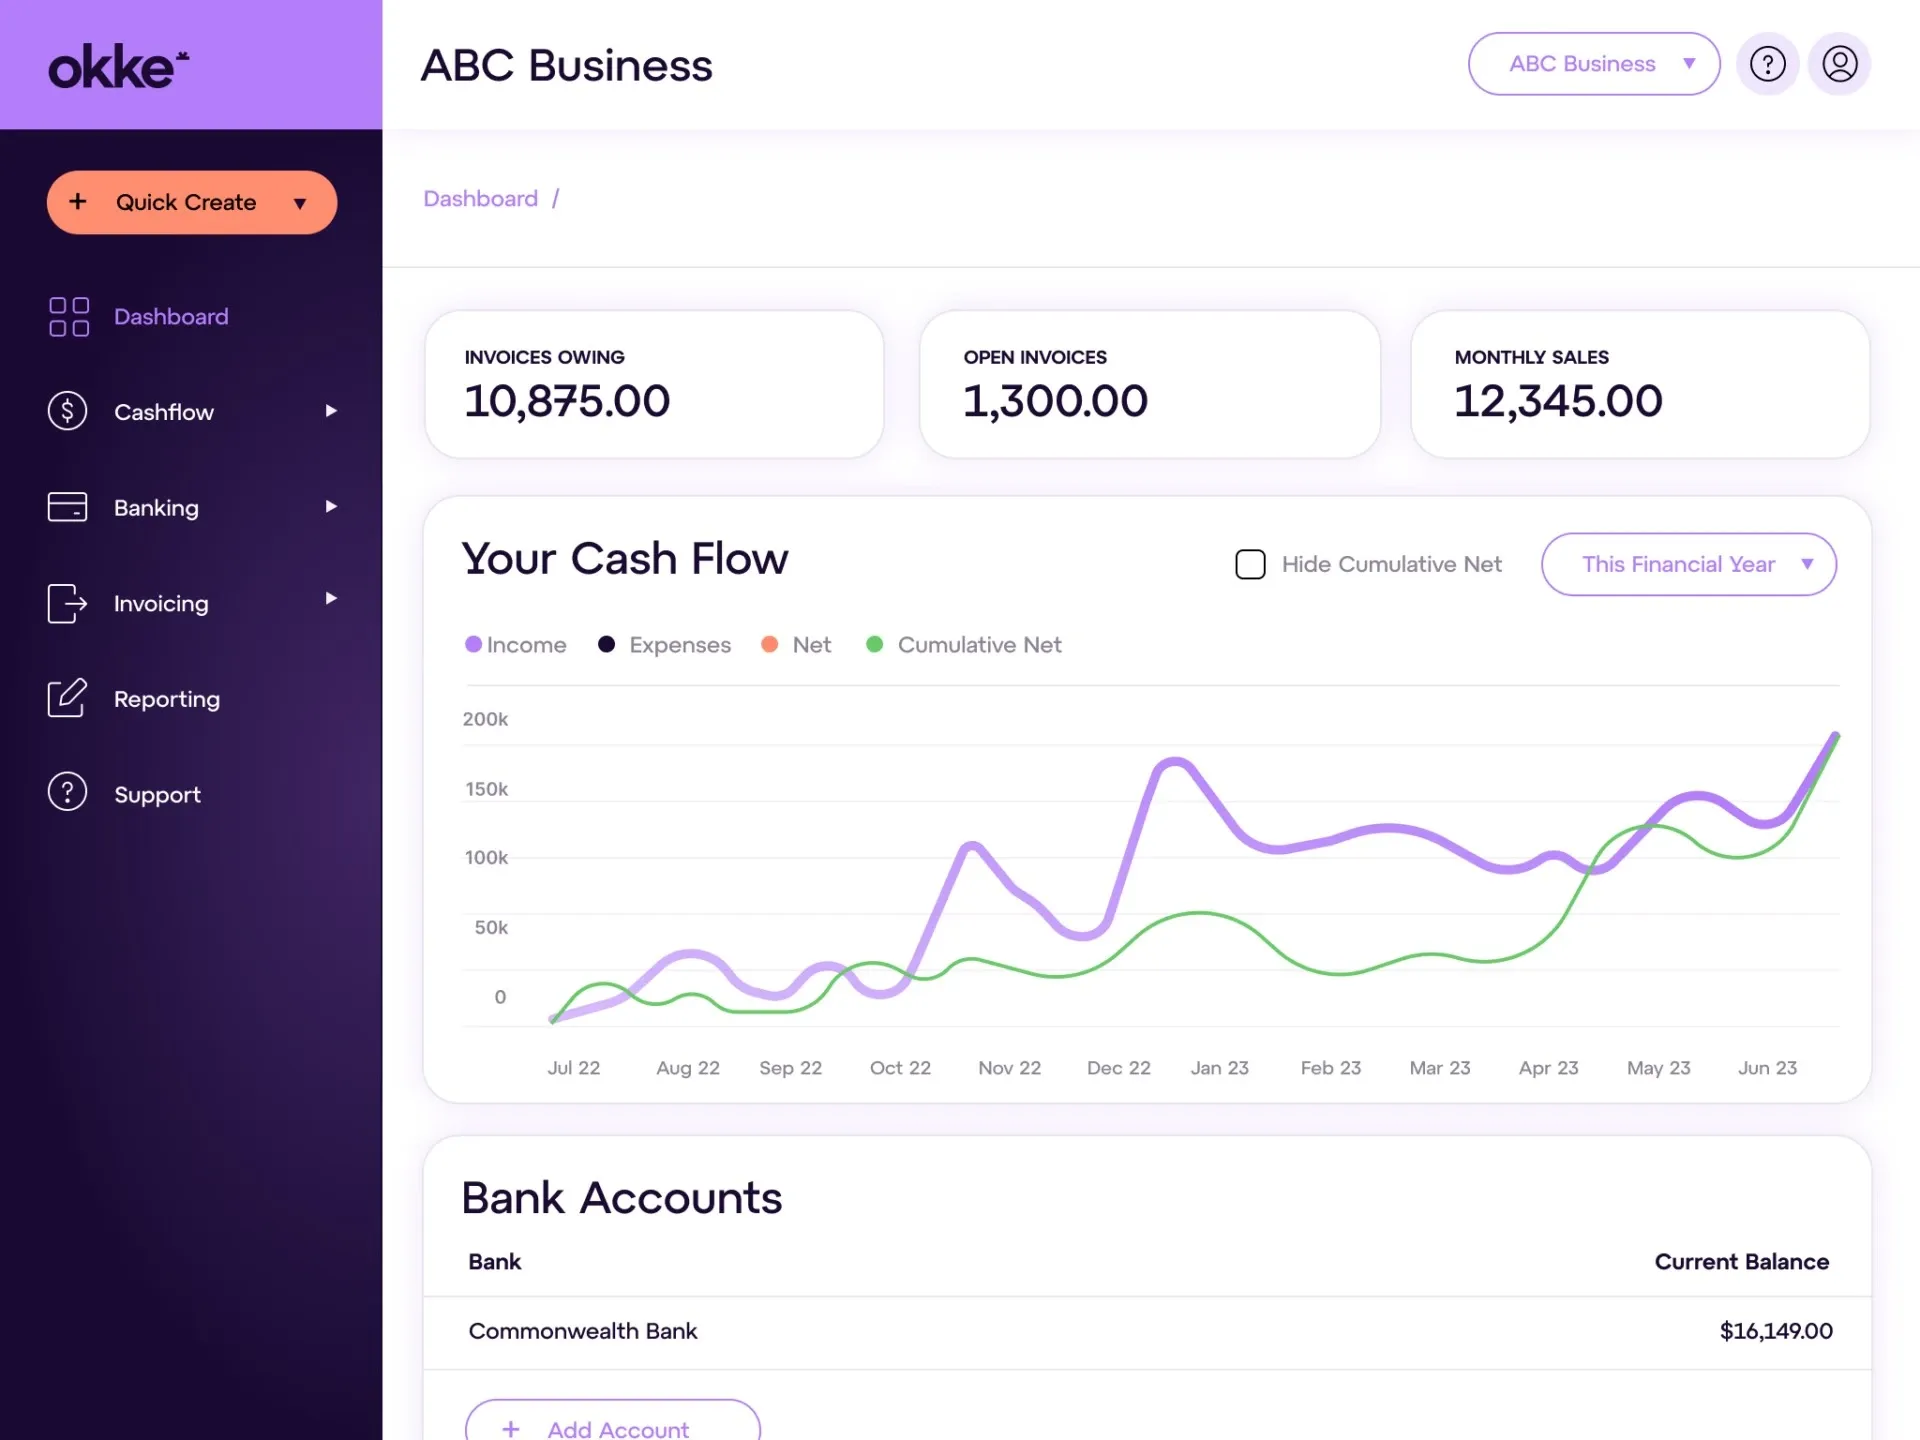Expand the Quick Create menu arrow

(301, 201)
